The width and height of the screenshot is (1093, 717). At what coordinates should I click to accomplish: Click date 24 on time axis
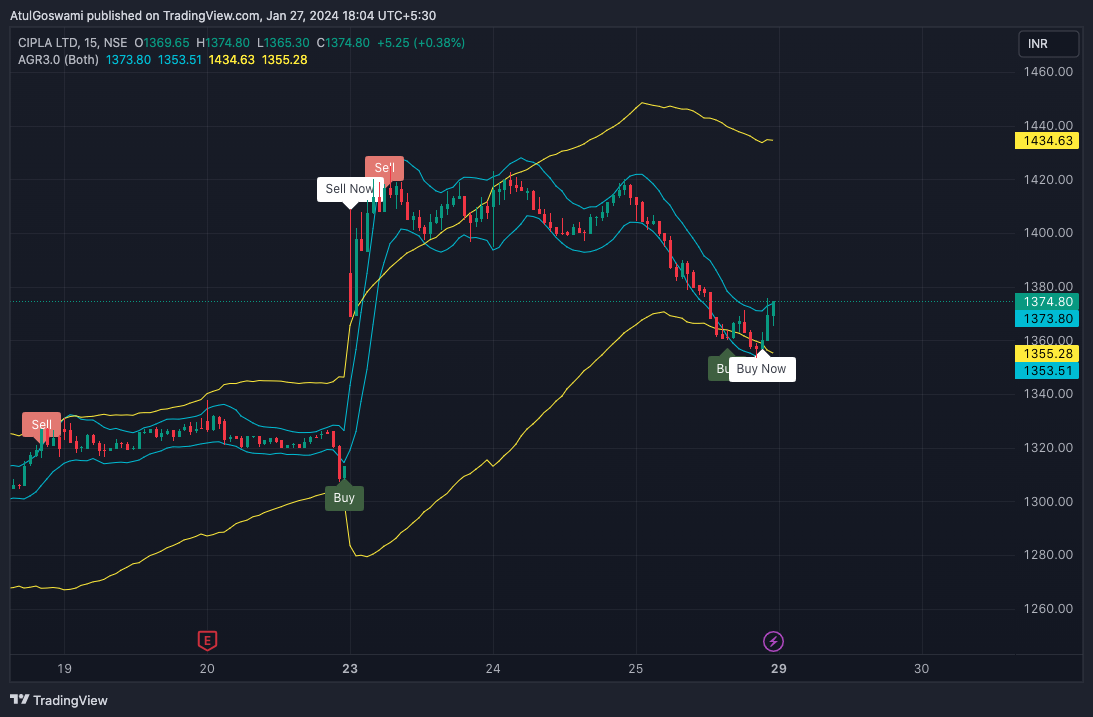(493, 668)
